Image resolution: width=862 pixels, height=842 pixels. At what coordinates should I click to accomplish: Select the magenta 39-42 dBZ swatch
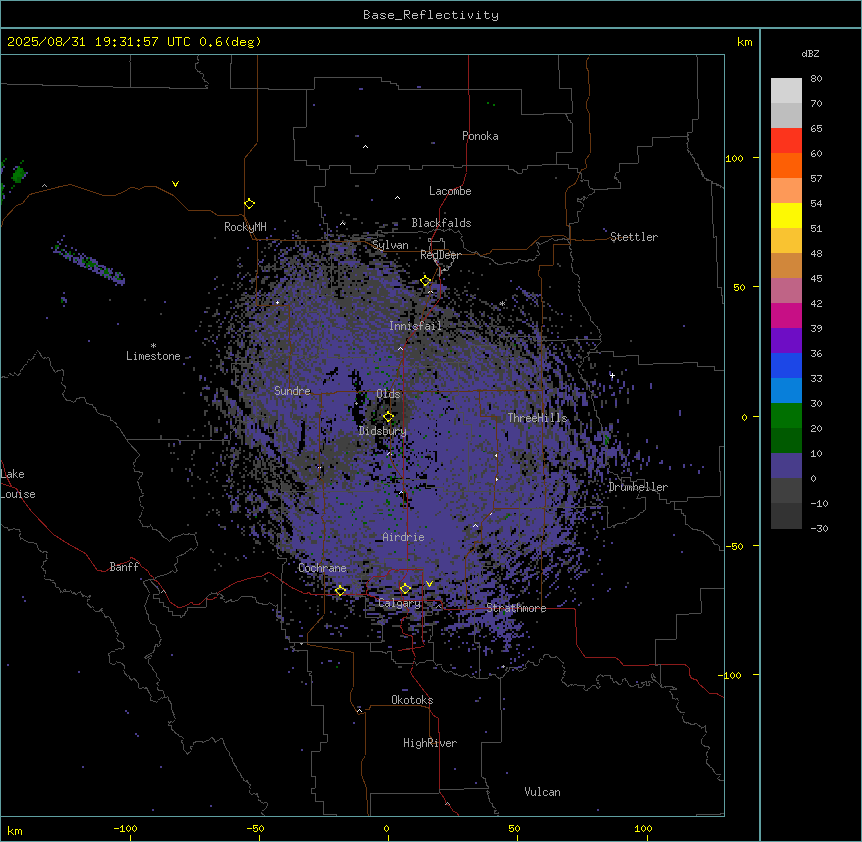786,315
